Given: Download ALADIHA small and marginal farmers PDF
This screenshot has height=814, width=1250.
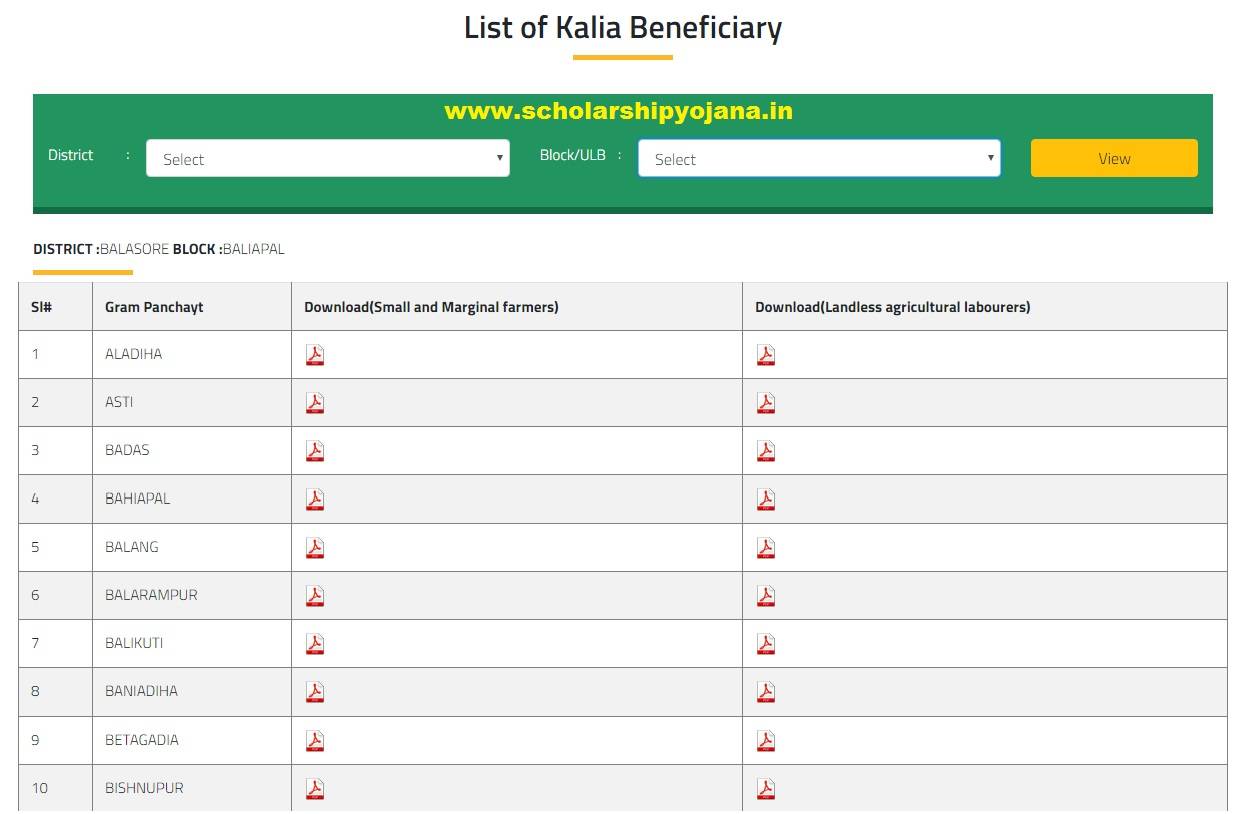Looking at the screenshot, I should tap(315, 355).
